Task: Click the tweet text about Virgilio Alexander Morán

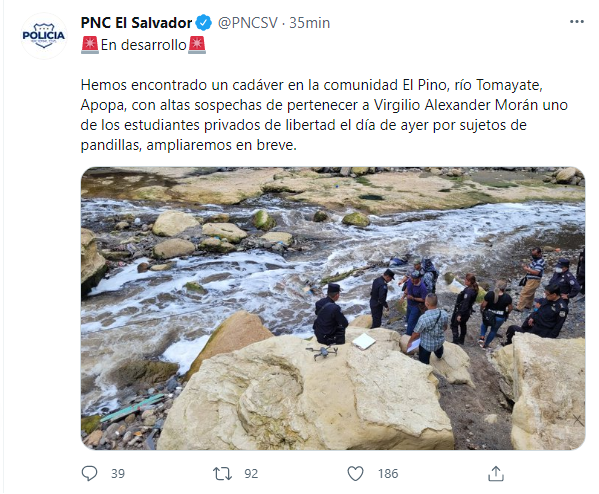Action: tap(324, 115)
